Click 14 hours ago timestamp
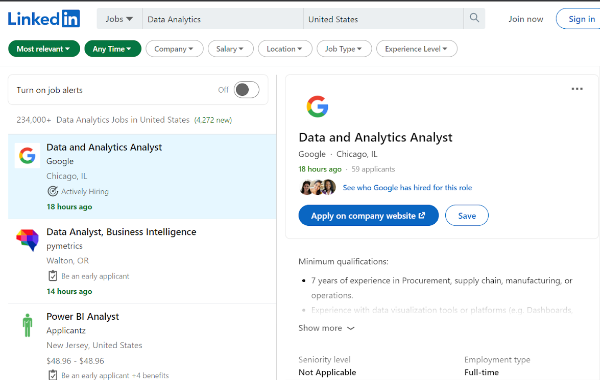This screenshot has height=380, width=600. click(x=69, y=291)
